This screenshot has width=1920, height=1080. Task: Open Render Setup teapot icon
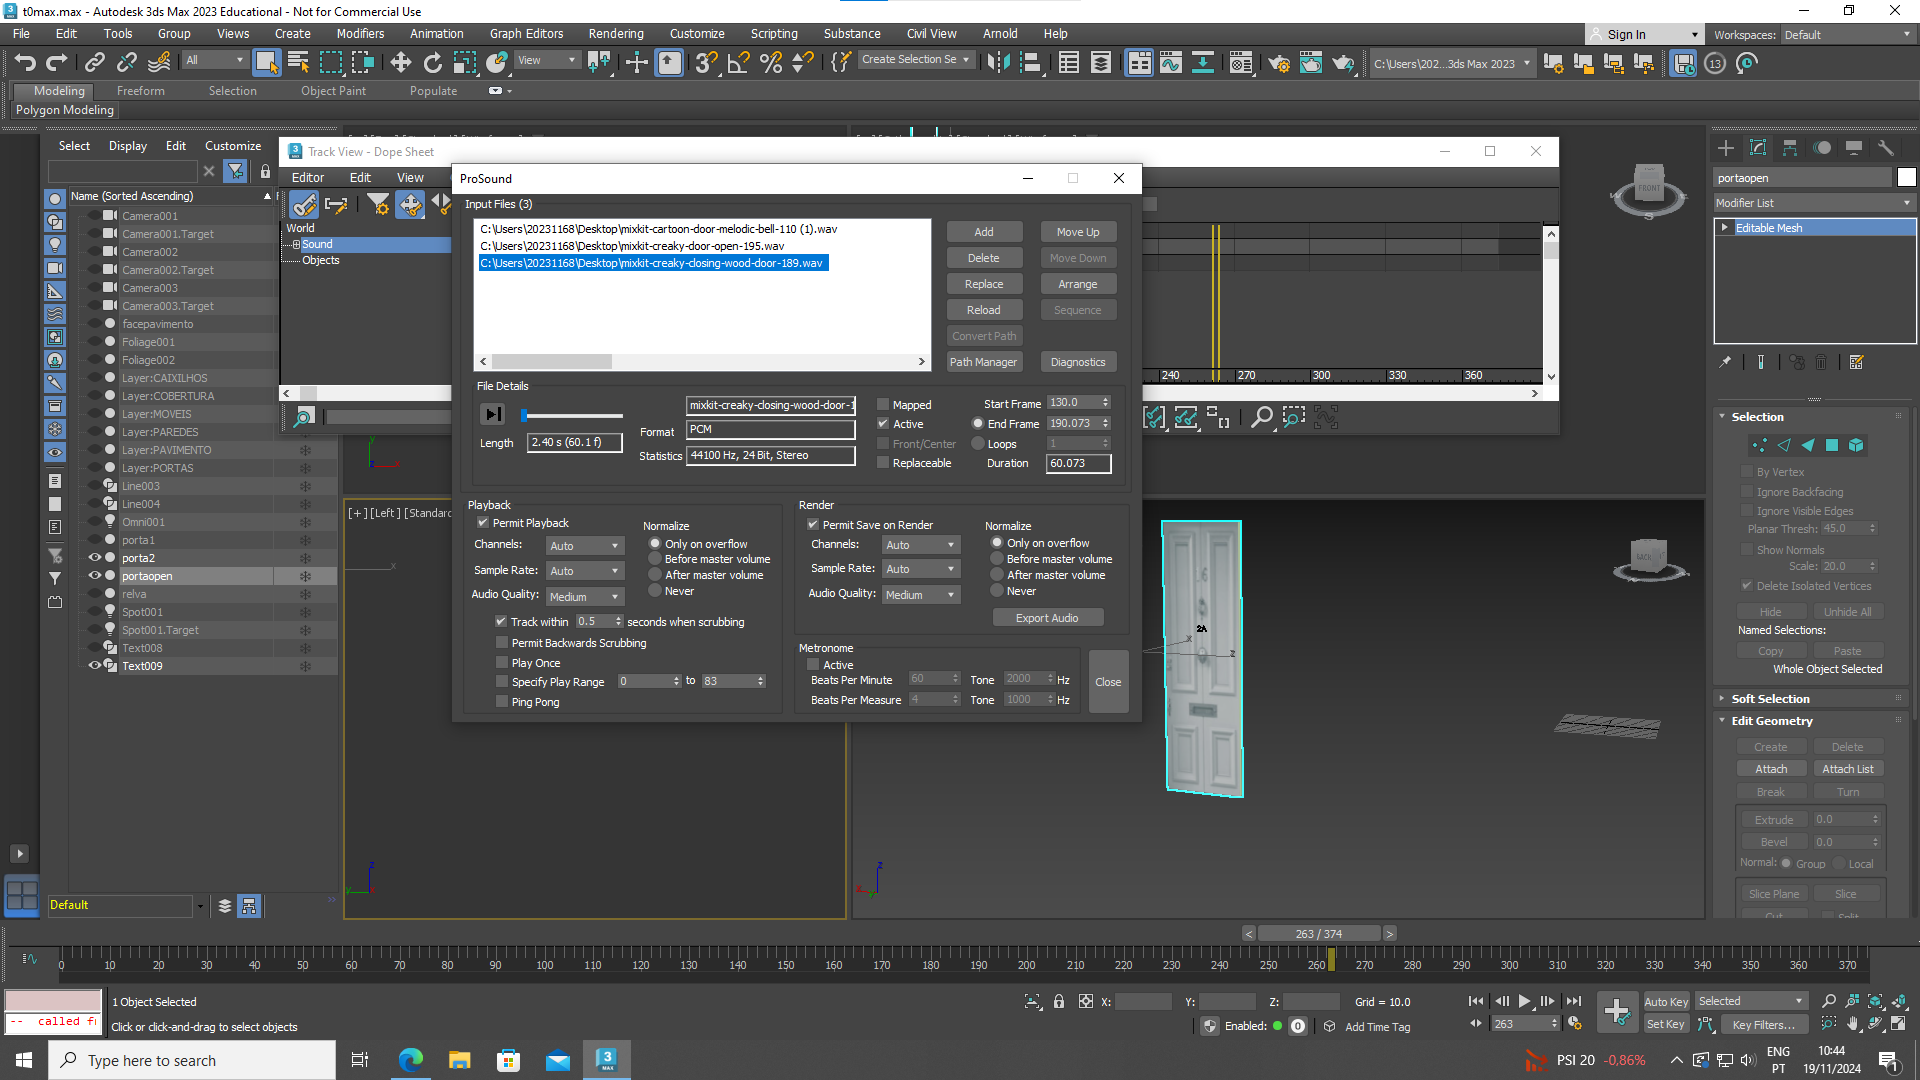1279,63
